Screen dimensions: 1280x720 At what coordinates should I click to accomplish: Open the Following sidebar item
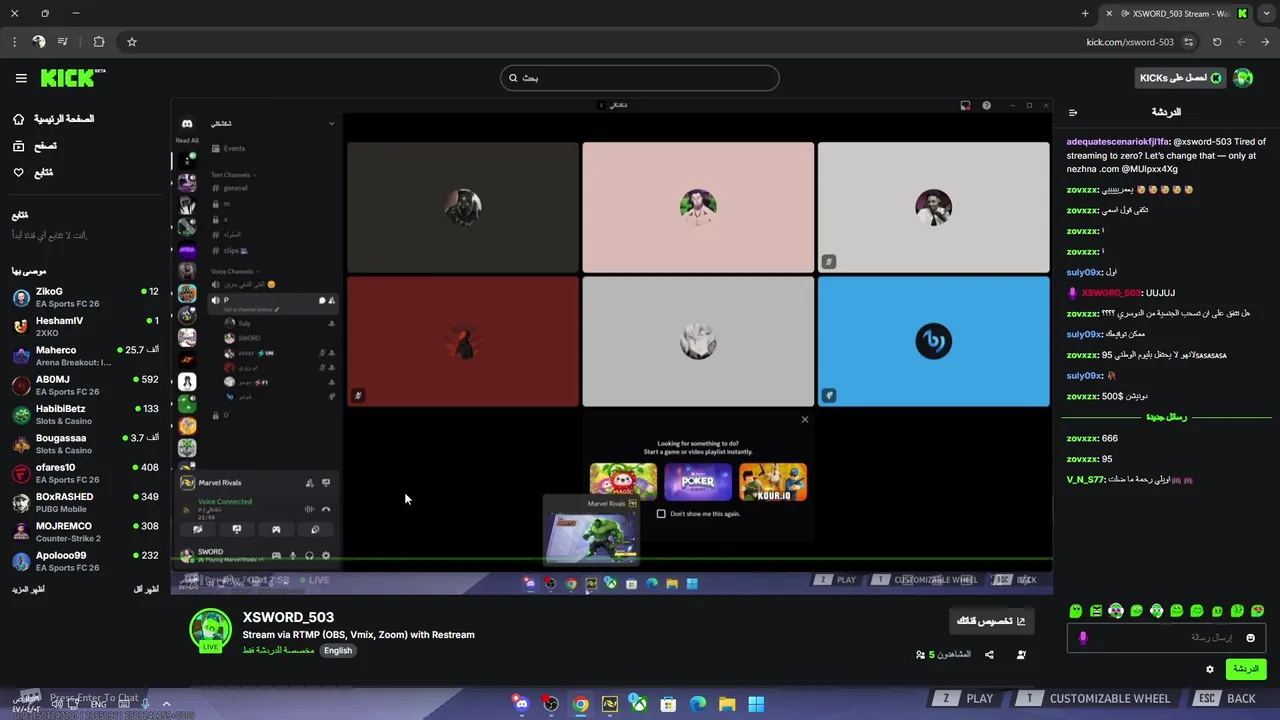(x=33, y=173)
